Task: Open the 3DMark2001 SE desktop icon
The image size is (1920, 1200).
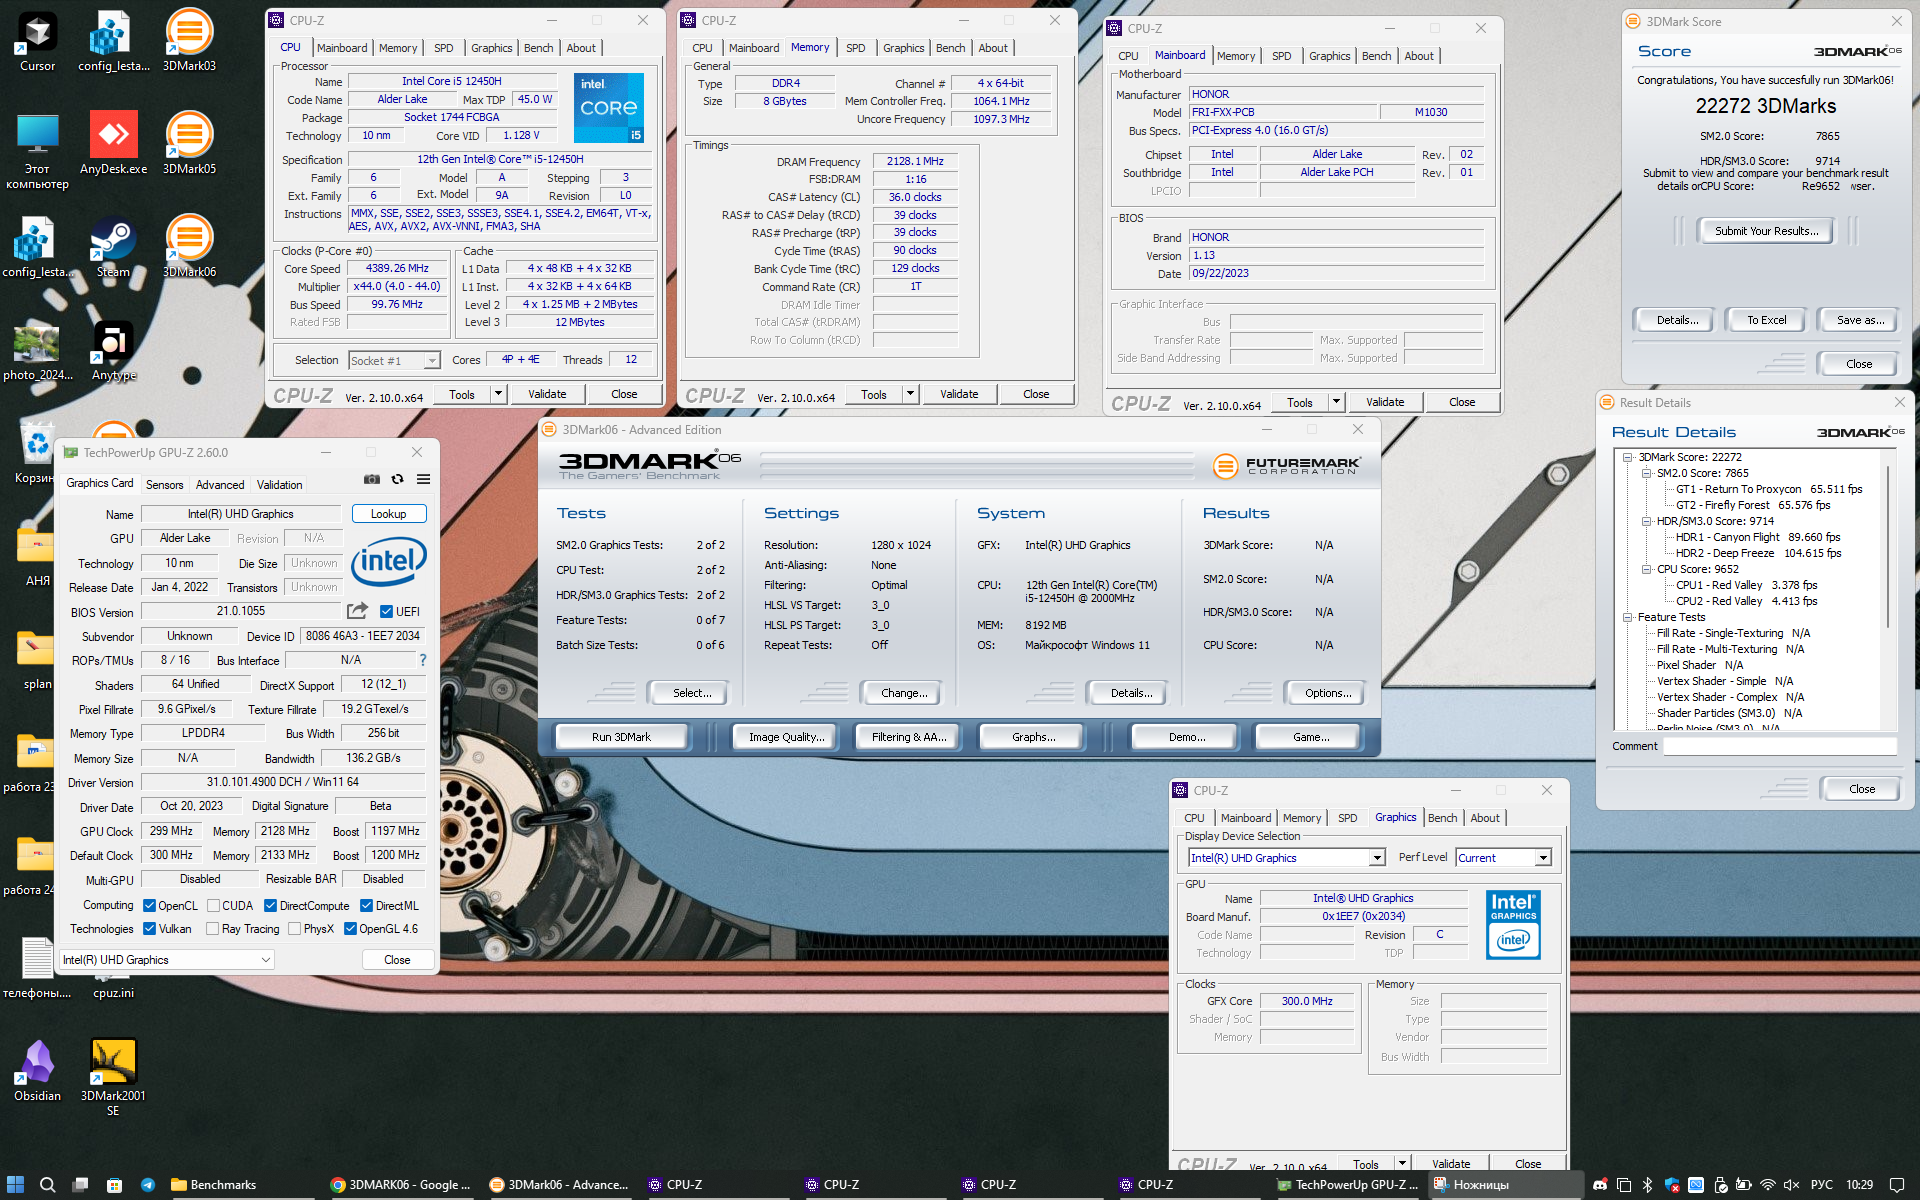Action: tap(113, 1078)
